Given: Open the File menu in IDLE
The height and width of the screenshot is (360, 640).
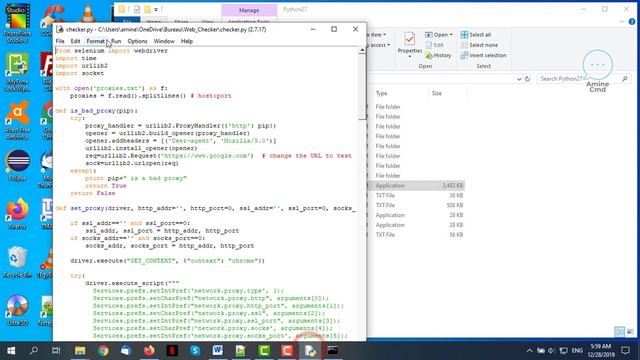Looking at the screenshot, I should (x=60, y=41).
